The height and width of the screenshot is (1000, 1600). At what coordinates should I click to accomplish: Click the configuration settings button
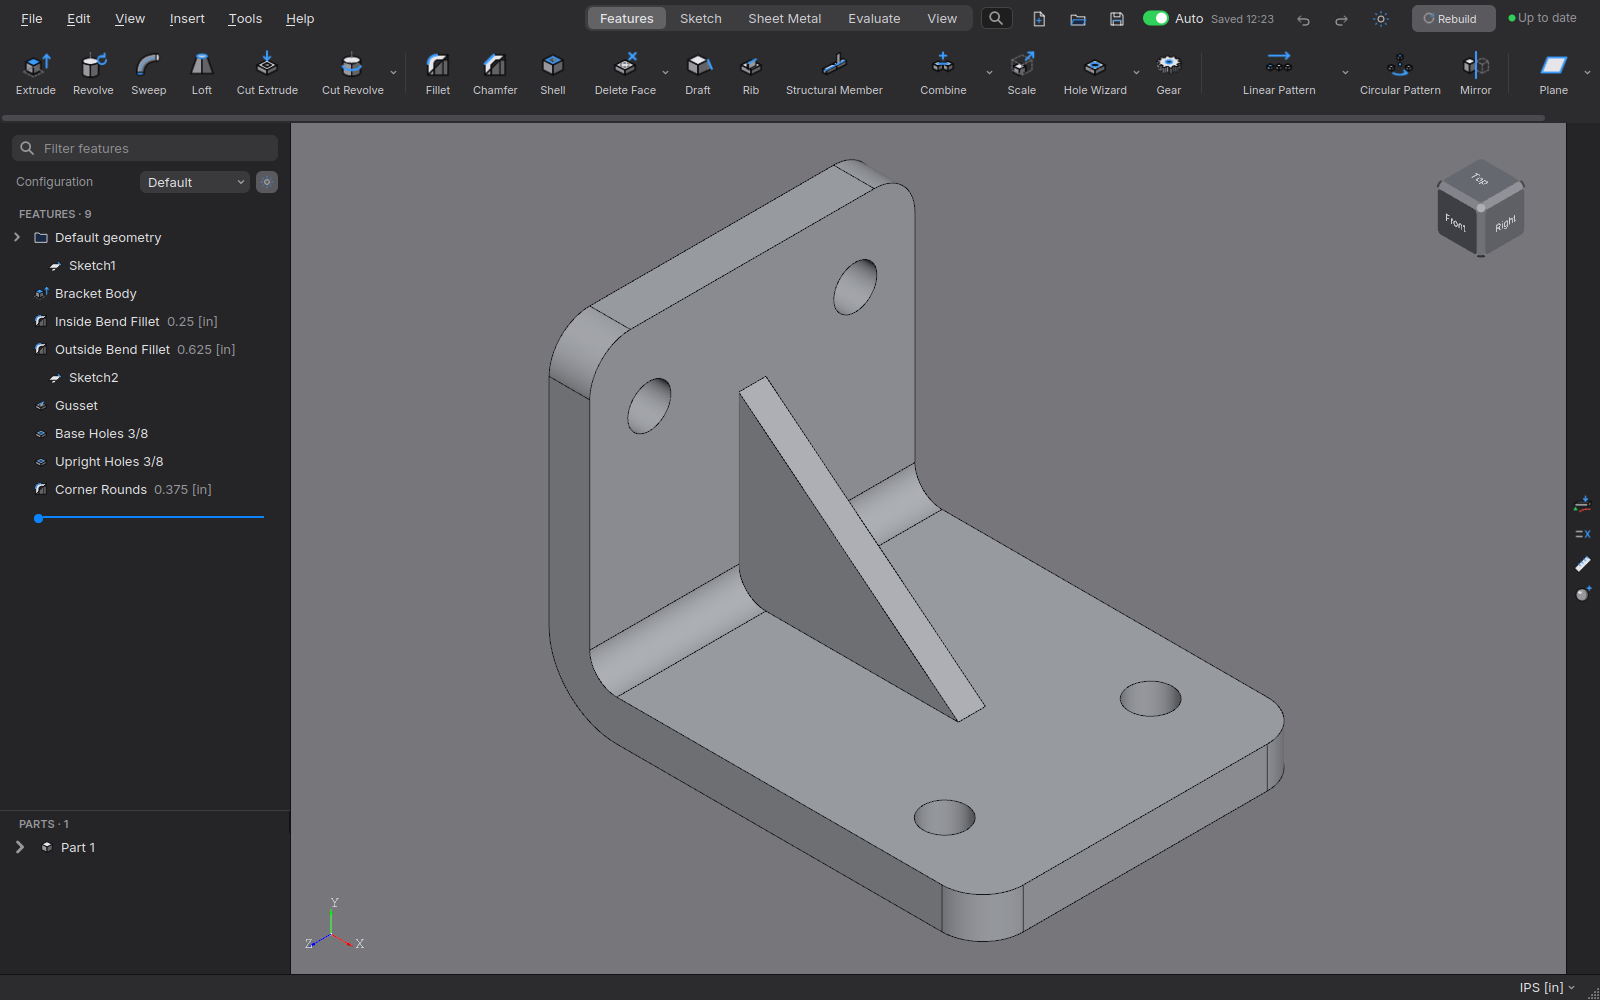[x=267, y=182]
